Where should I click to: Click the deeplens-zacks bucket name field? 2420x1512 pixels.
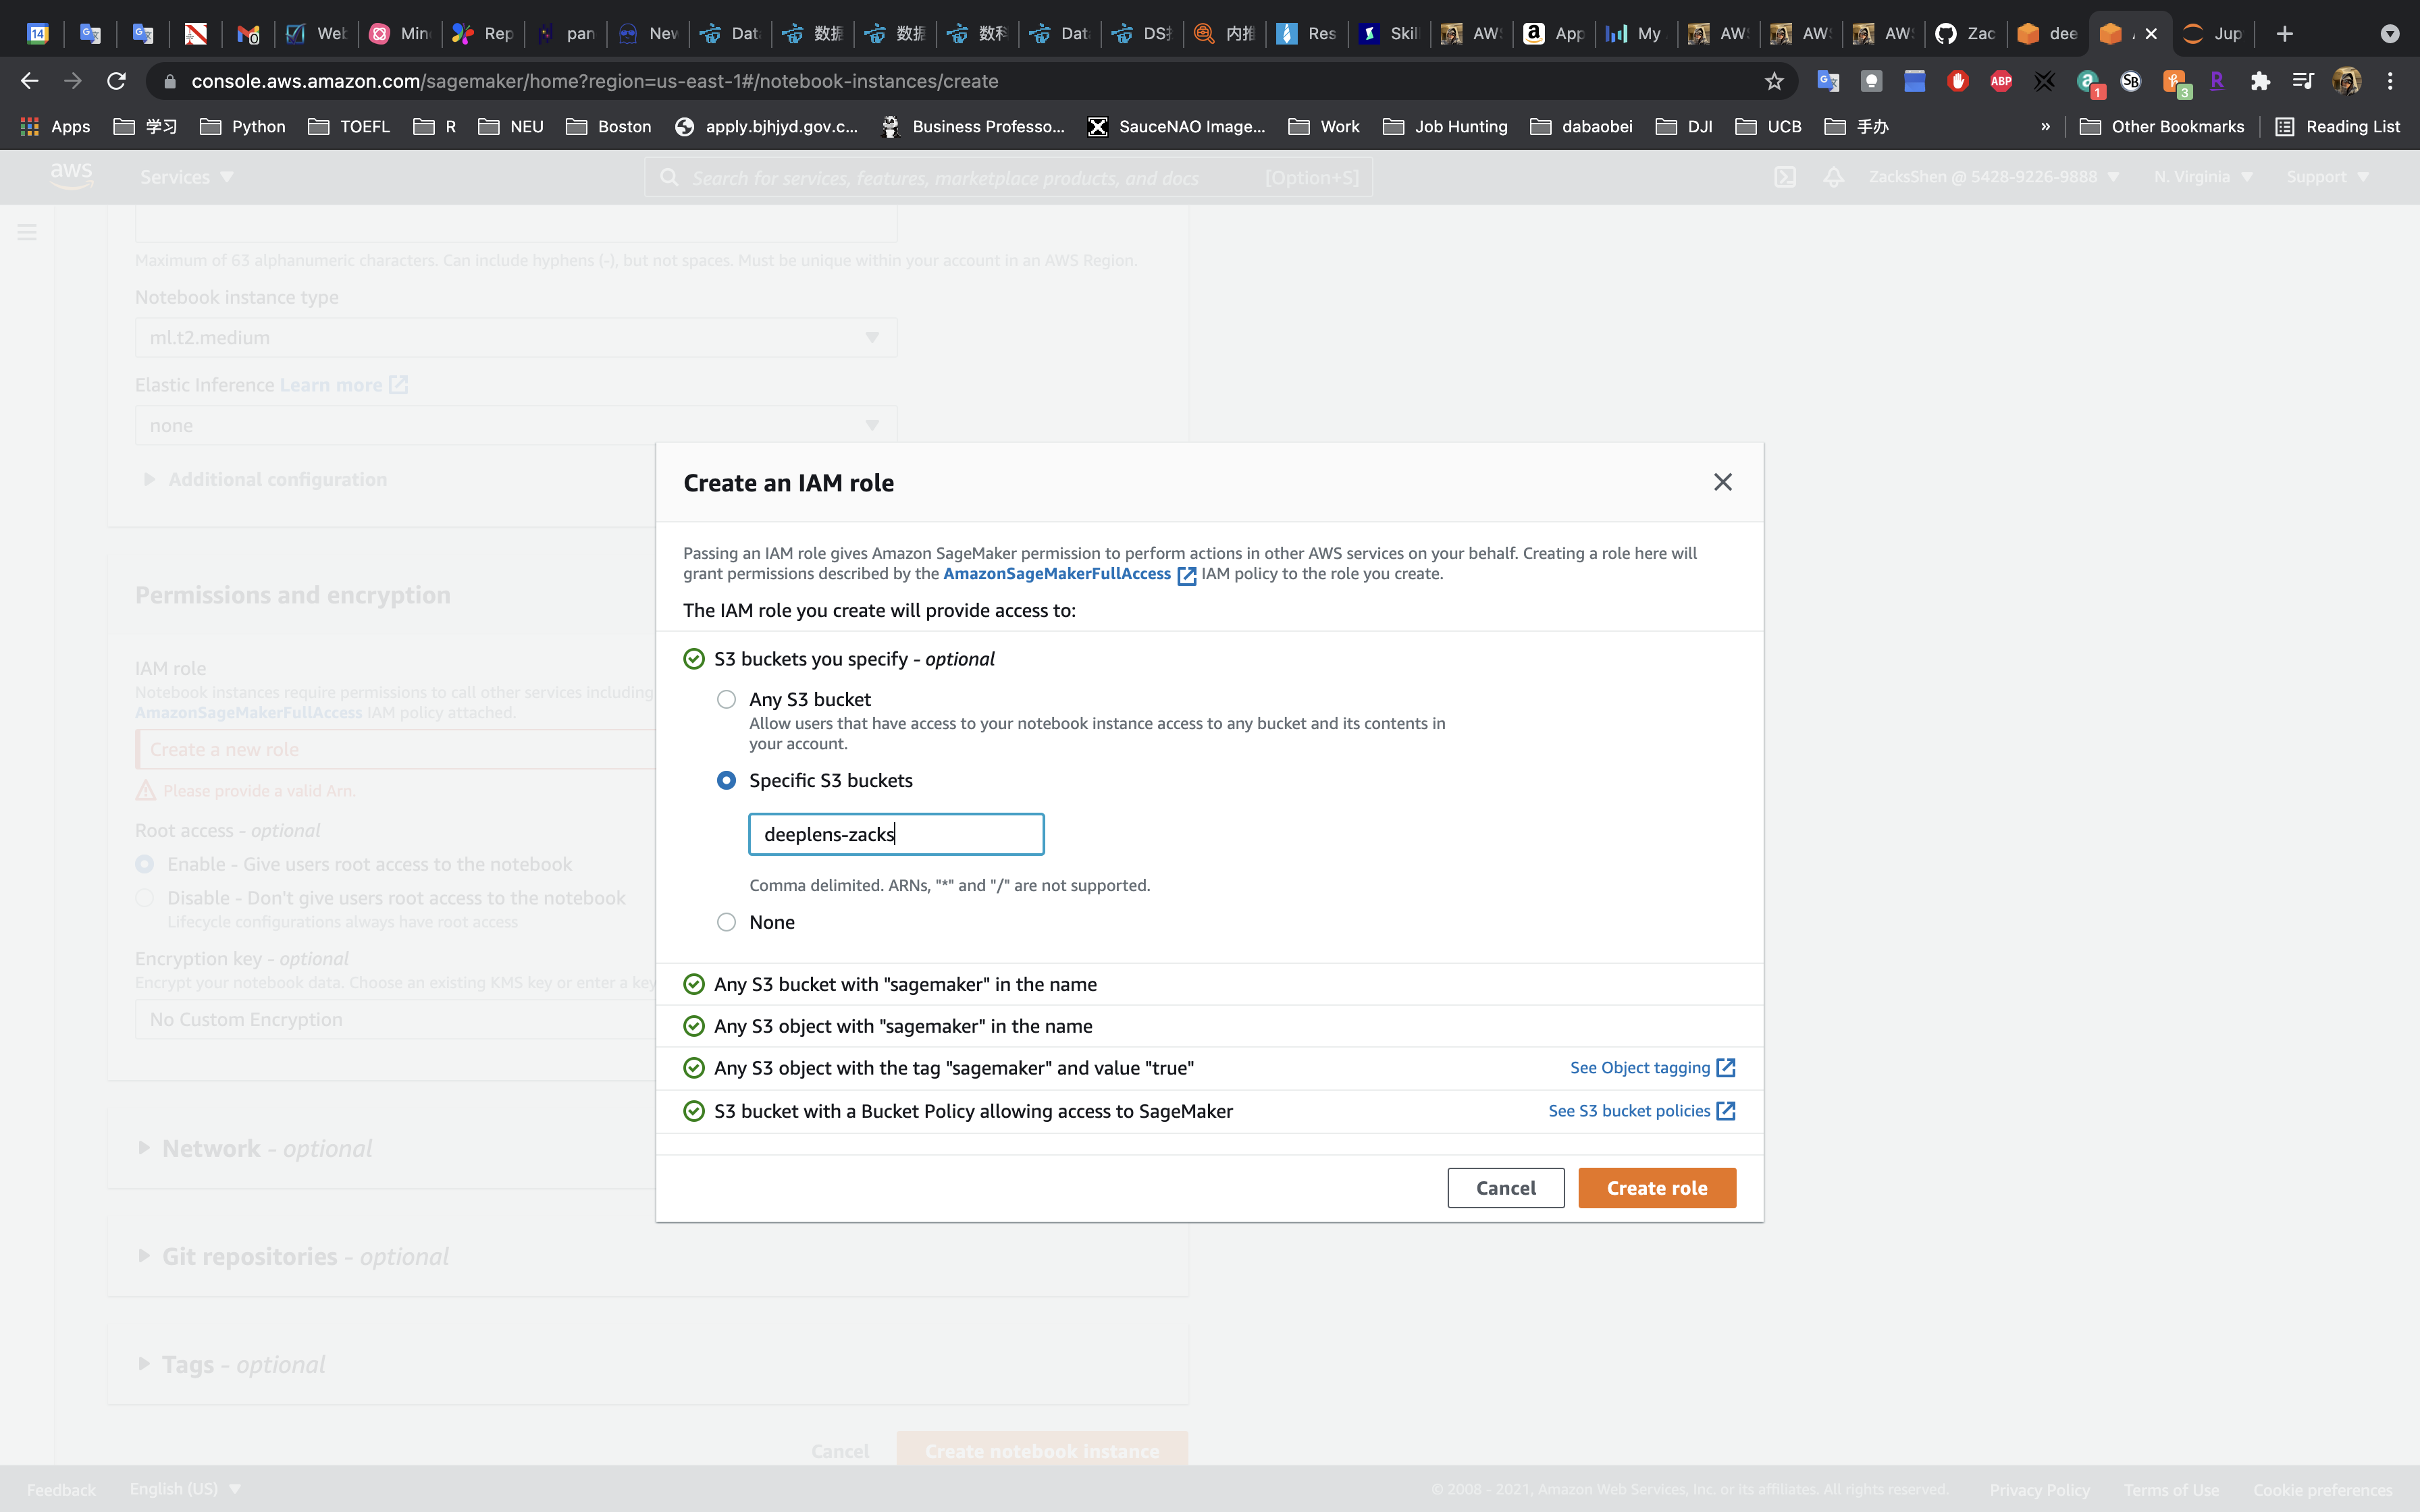click(895, 834)
